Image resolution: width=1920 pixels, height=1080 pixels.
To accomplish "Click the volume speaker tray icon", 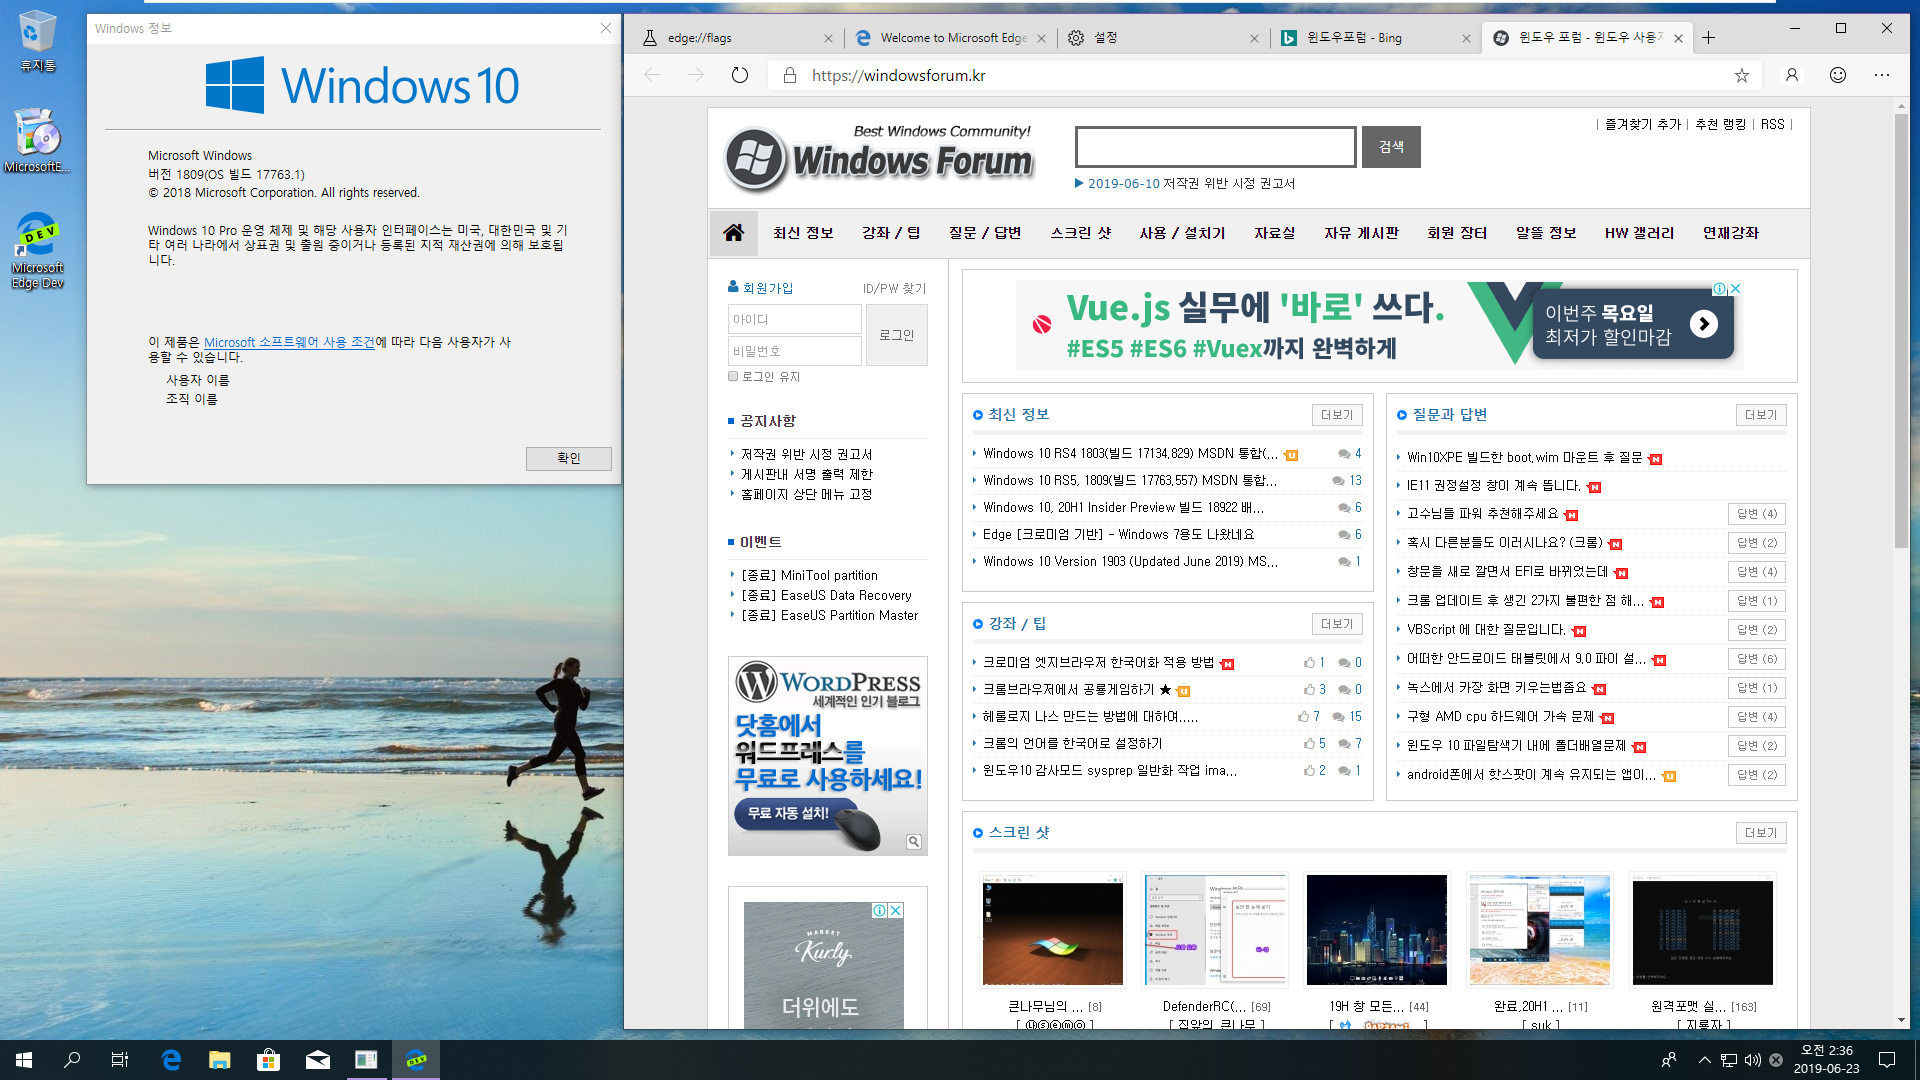I will tap(1752, 1060).
